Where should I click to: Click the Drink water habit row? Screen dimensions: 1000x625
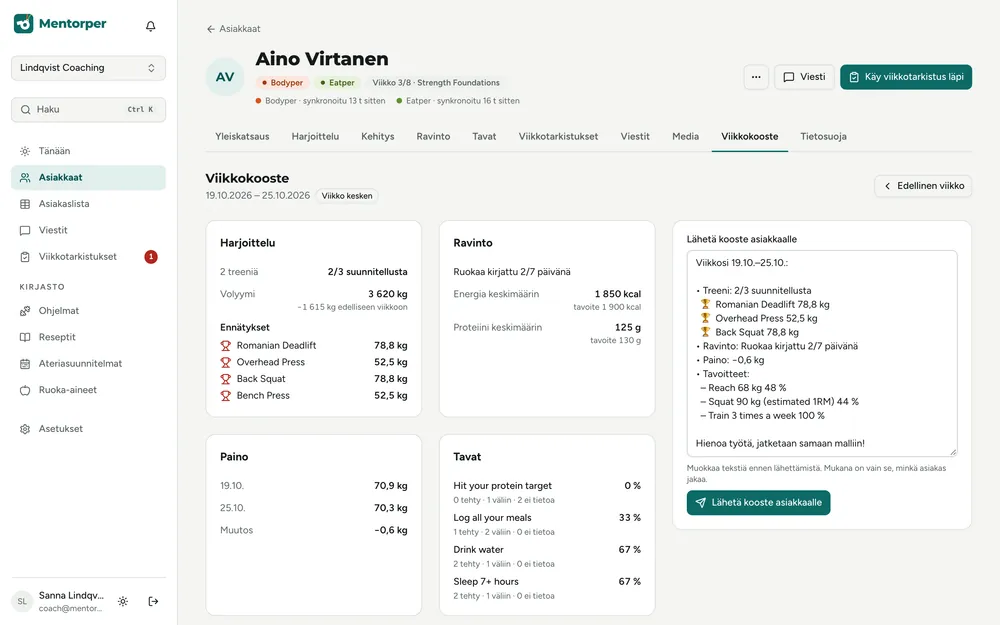[x=547, y=556]
